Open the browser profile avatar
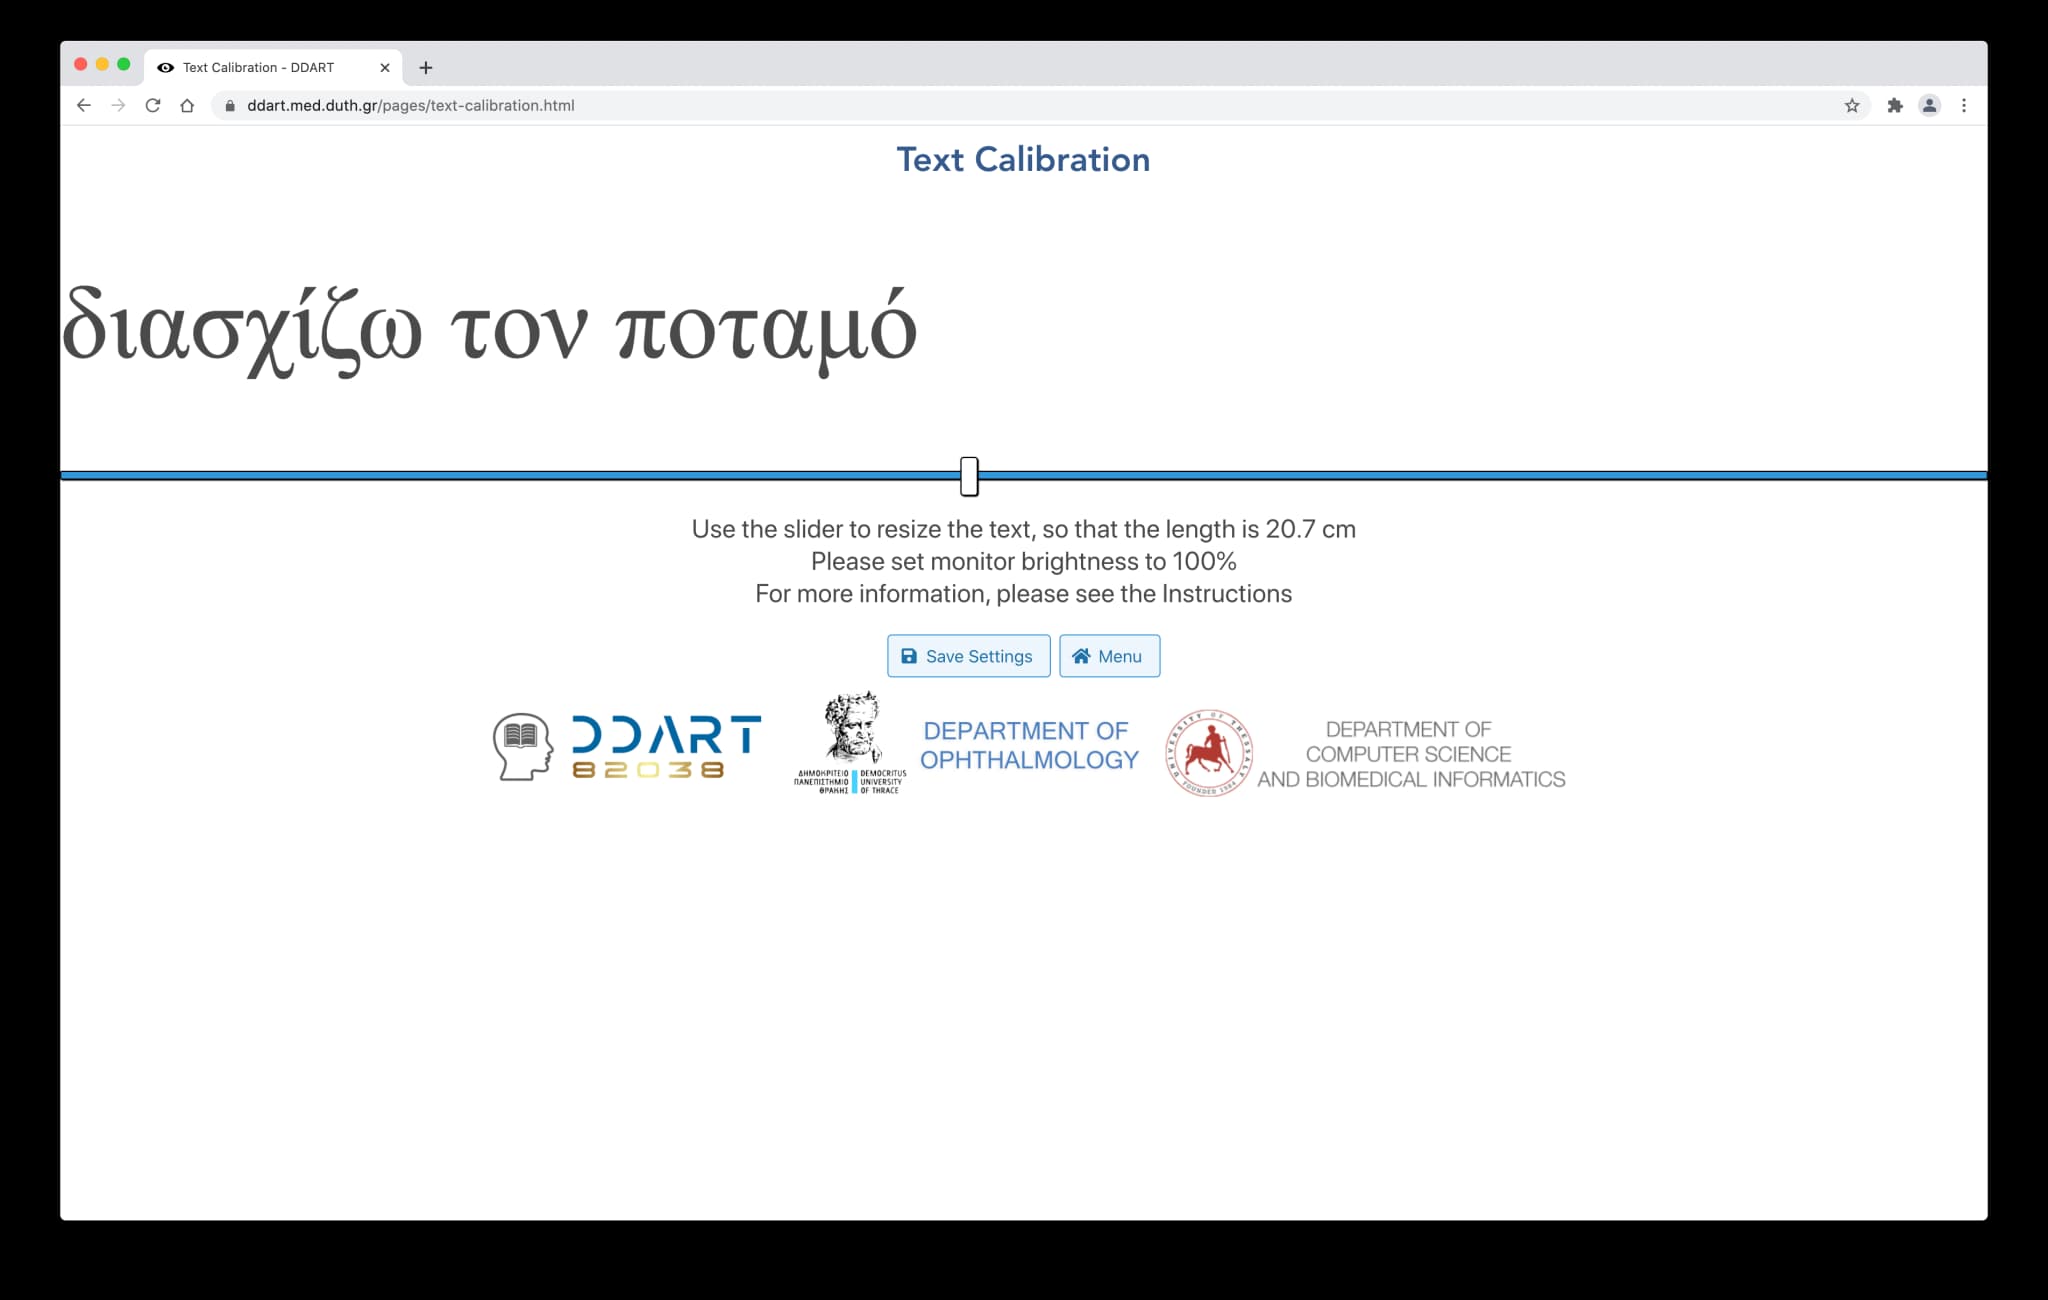Image resolution: width=2048 pixels, height=1300 pixels. (1929, 105)
